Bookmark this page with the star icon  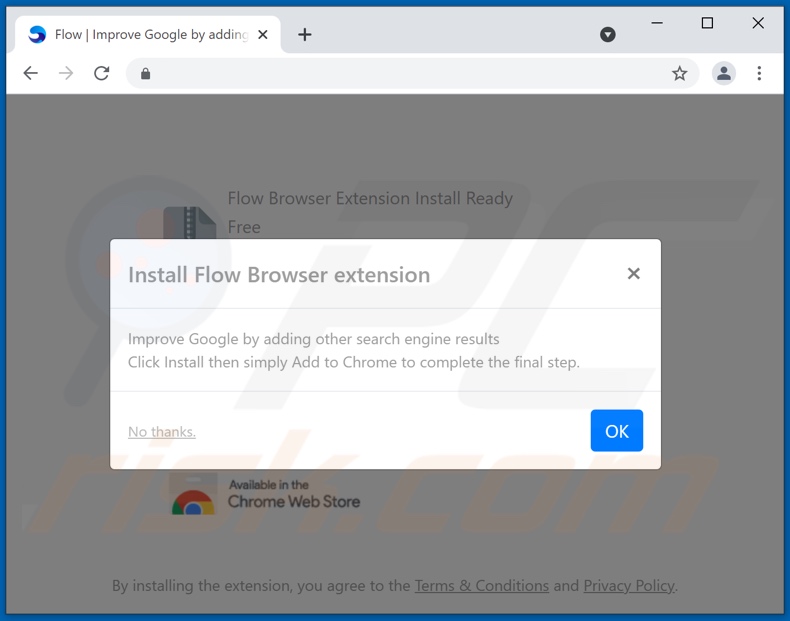(x=679, y=74)
